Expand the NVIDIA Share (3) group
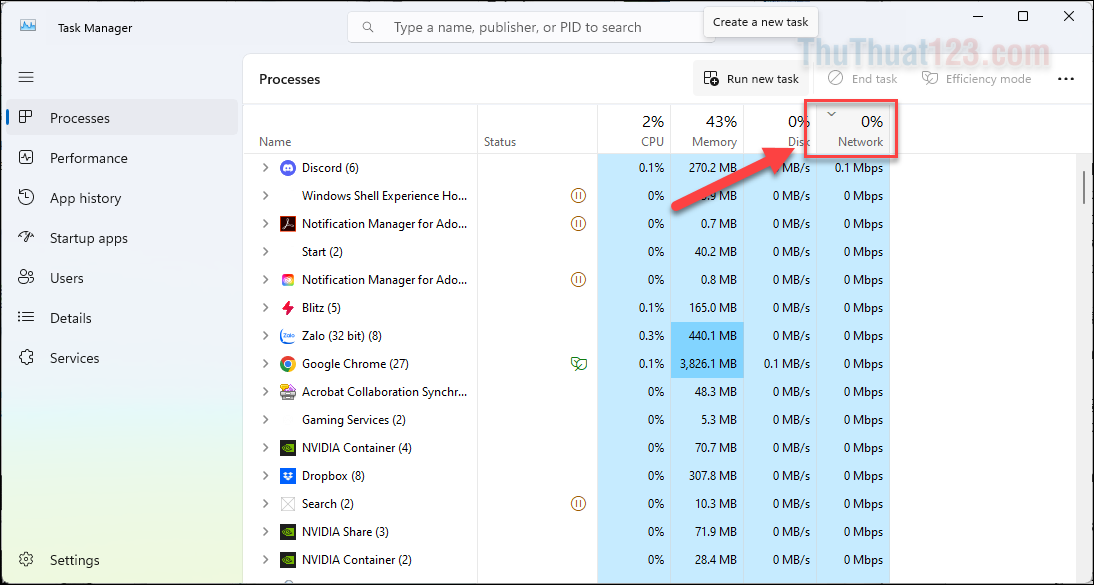The width and height of the screenshot is (1094, 585). coord(265,531)
